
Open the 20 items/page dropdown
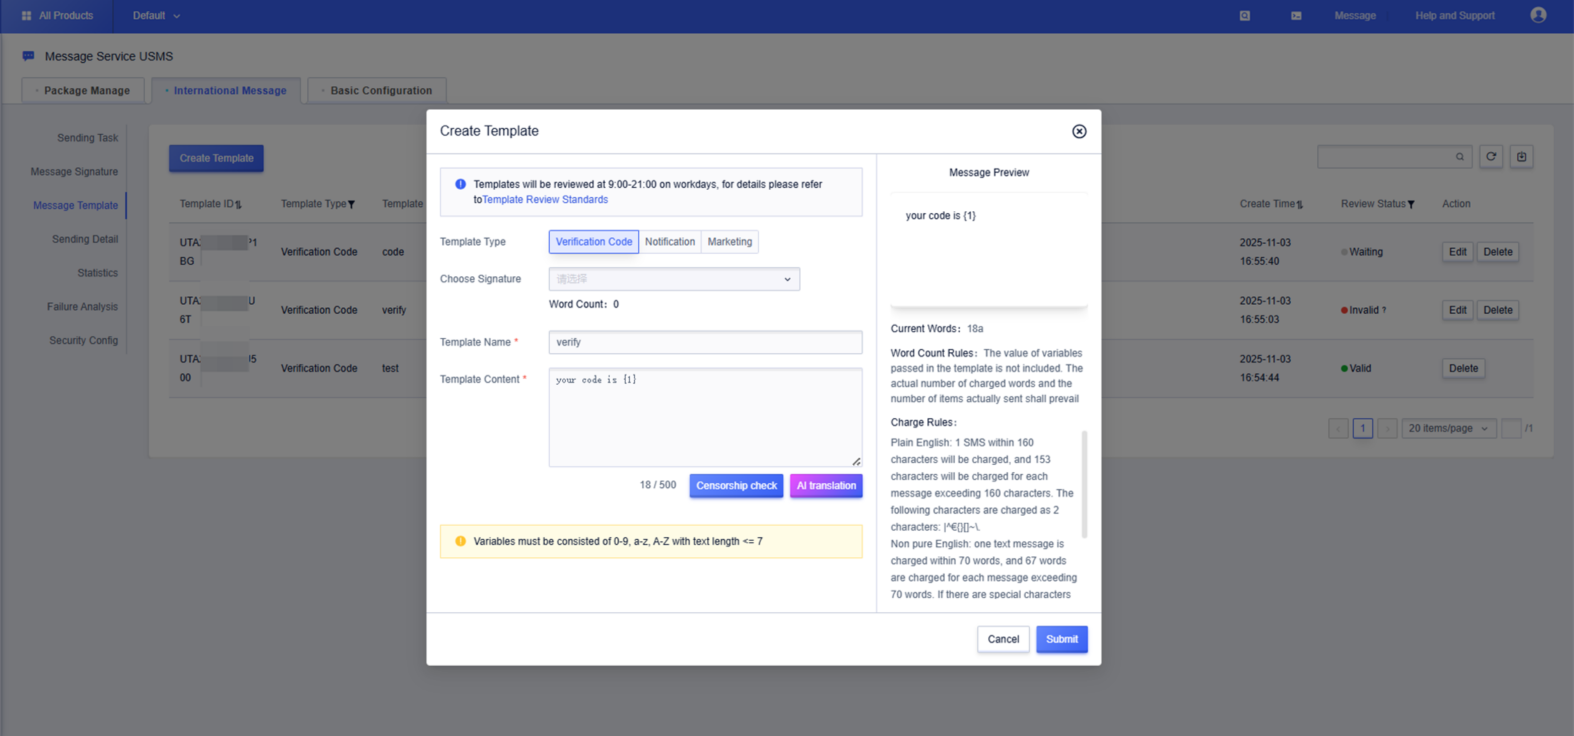[x=1448, y=428]
